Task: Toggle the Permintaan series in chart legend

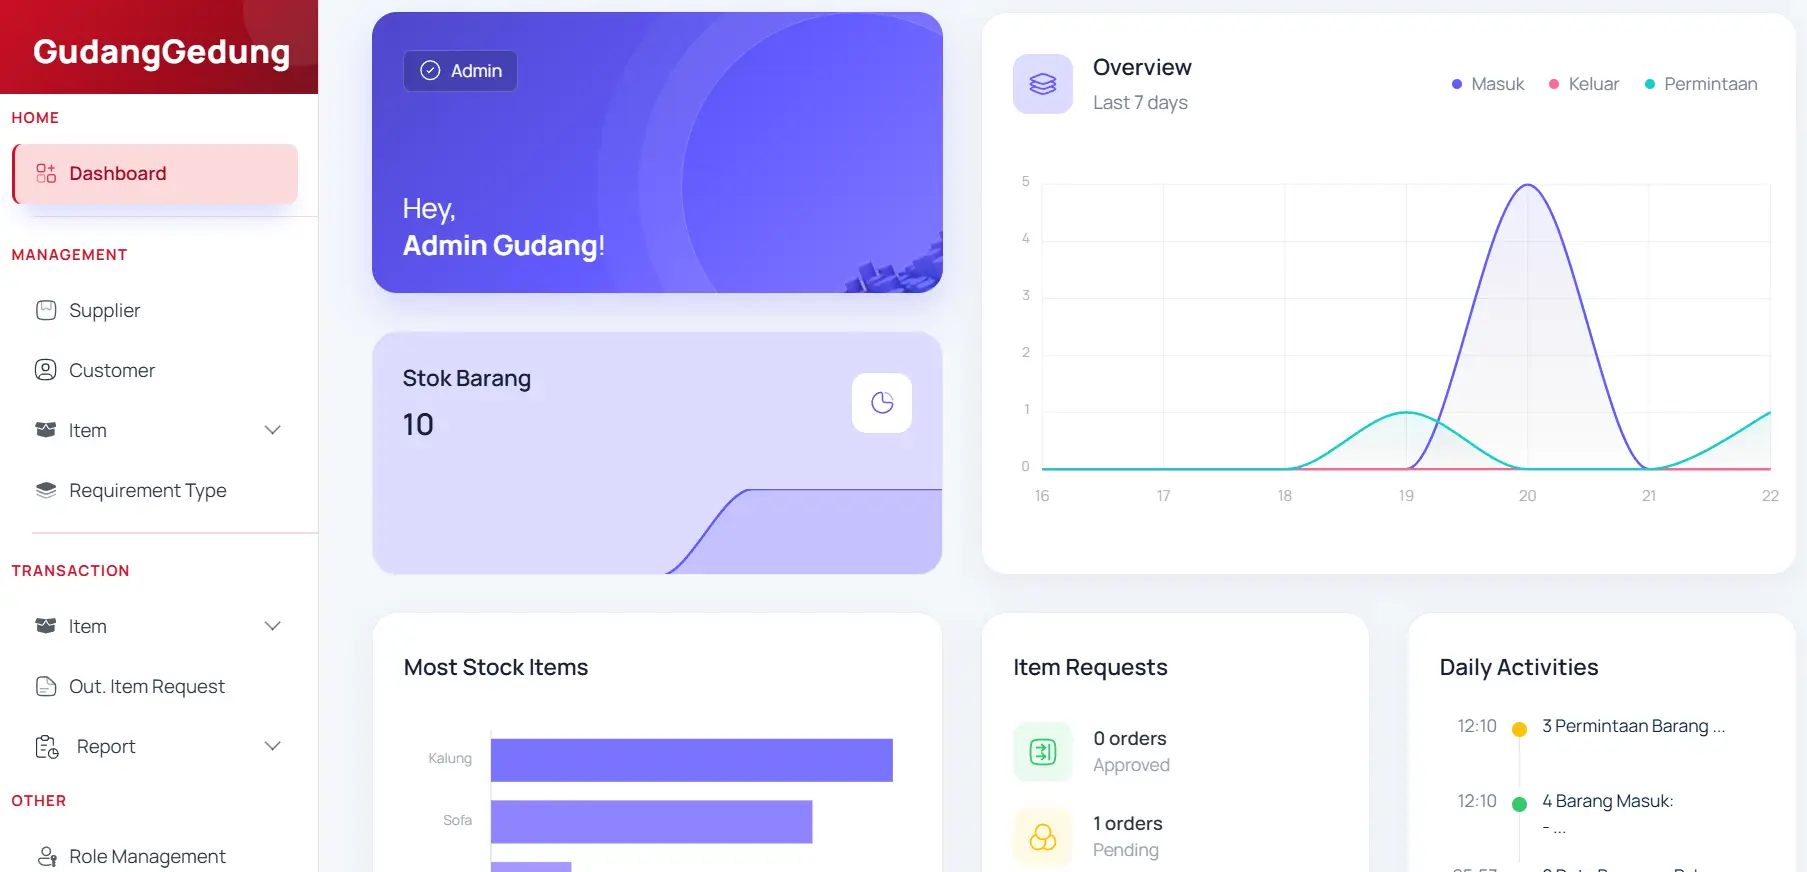Action: click(x=1701, y=84)
